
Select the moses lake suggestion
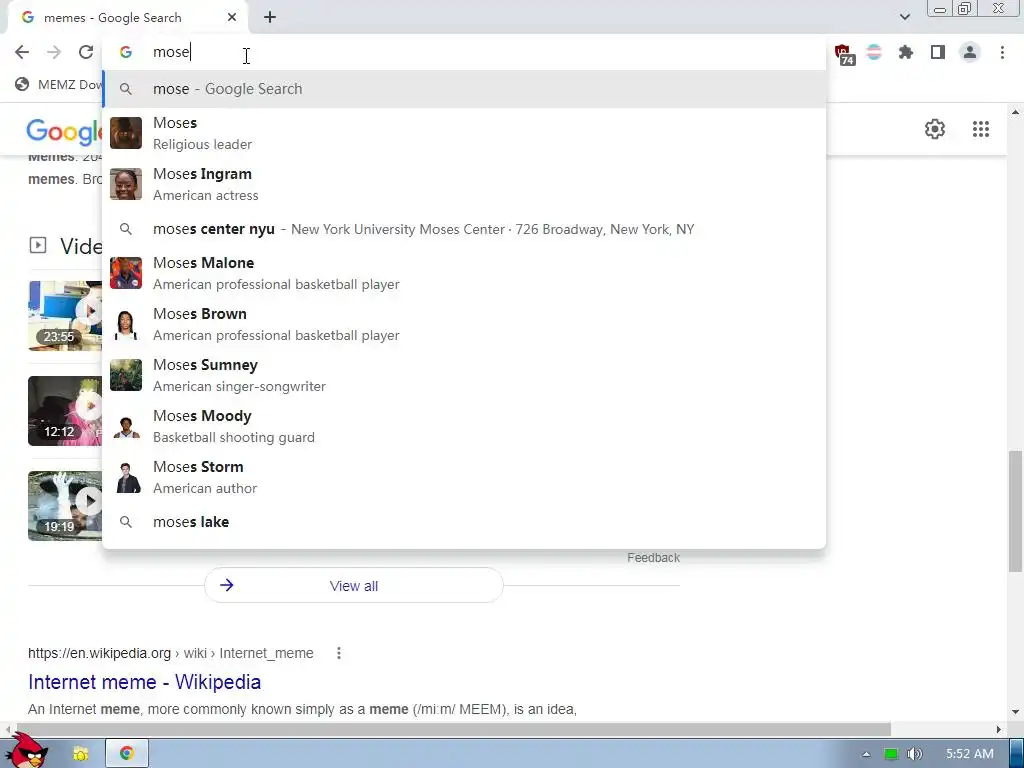point(464,522)
